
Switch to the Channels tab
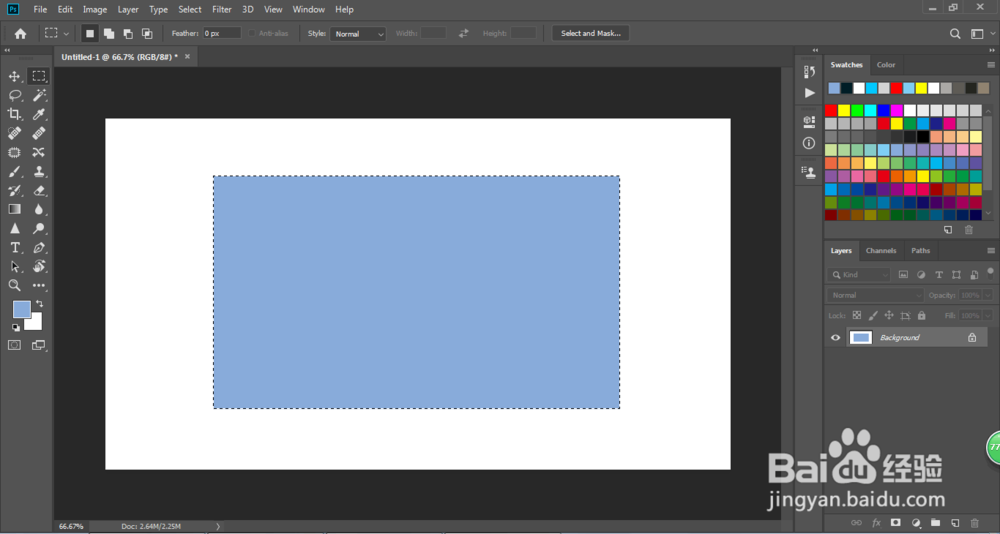881,251
